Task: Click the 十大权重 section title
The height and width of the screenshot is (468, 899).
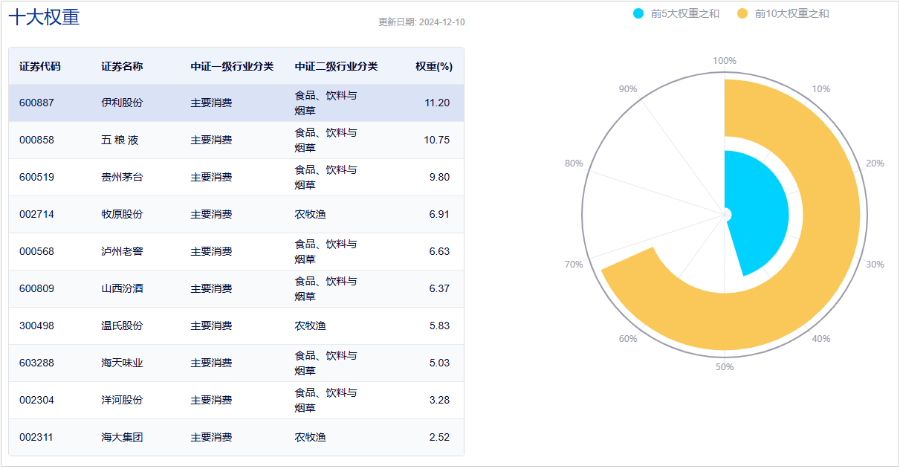Action: pos(44,17)
